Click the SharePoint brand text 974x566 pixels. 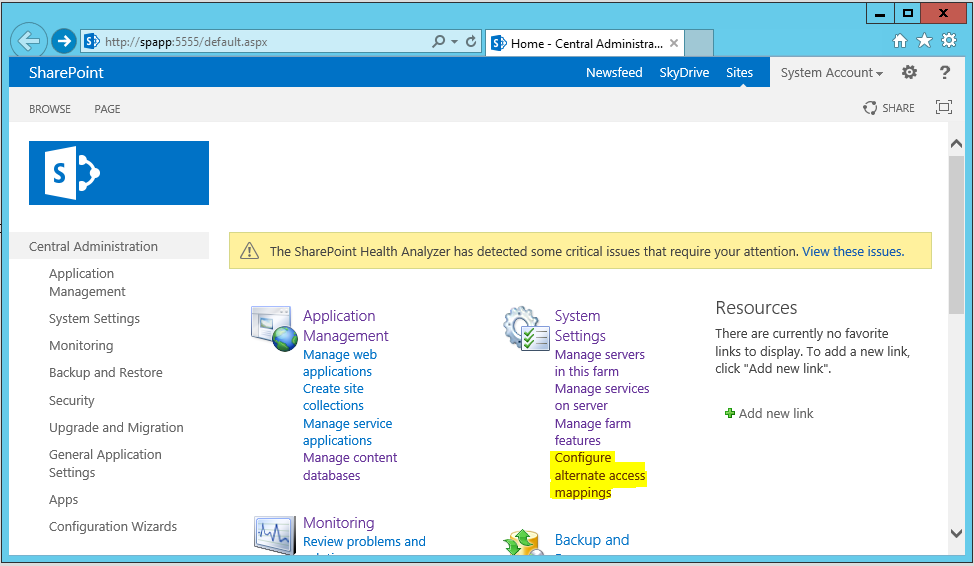pyautogui.click(x=66, y=73)
